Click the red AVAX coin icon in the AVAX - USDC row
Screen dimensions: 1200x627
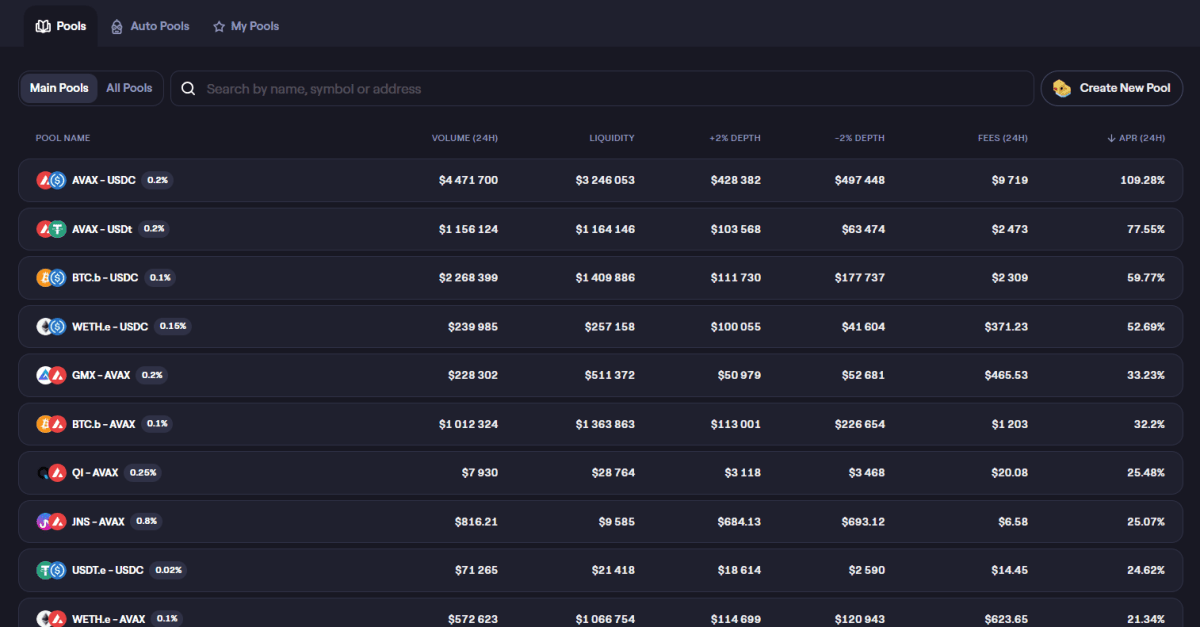[44, 180]
